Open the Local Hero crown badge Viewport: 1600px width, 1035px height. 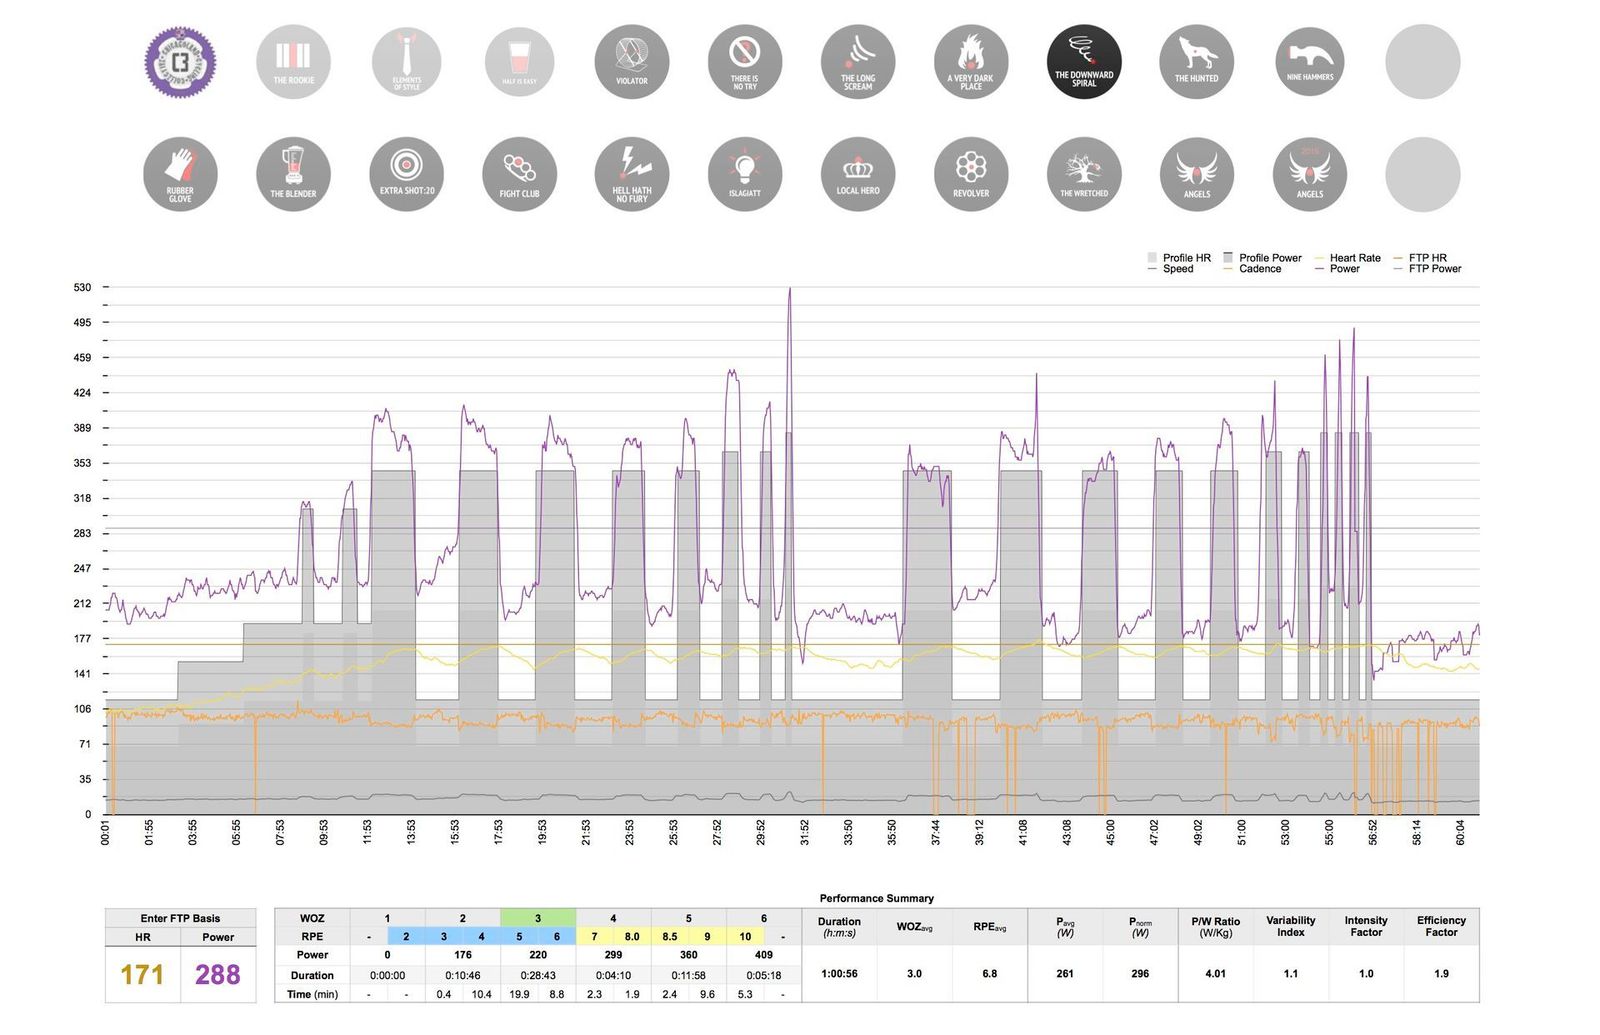pyautogui.click(x=858, y=174)
